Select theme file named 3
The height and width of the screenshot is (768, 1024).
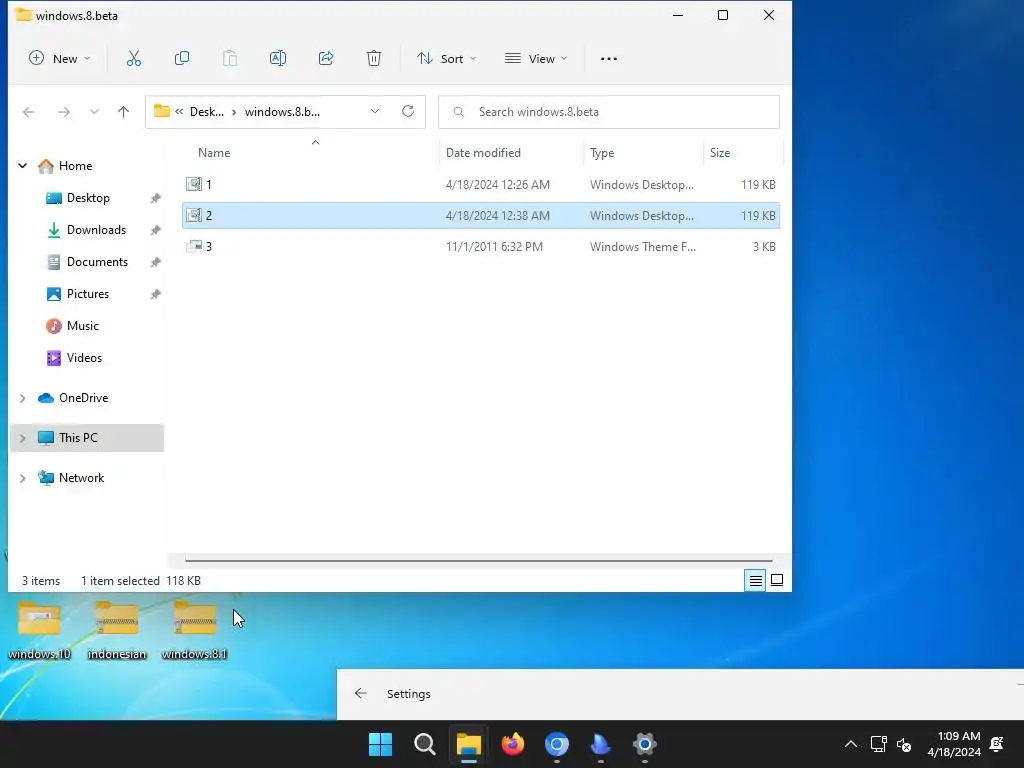481,247
